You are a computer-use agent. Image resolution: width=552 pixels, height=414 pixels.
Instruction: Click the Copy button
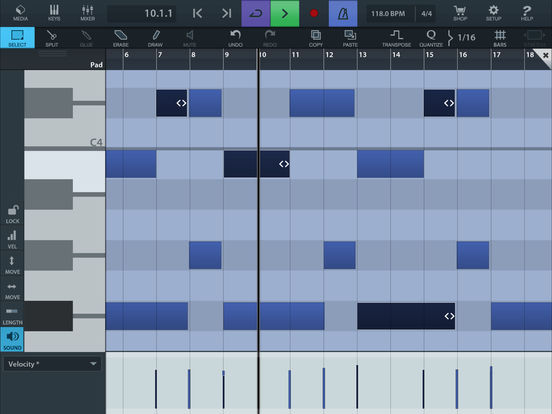tap(315, 38)
